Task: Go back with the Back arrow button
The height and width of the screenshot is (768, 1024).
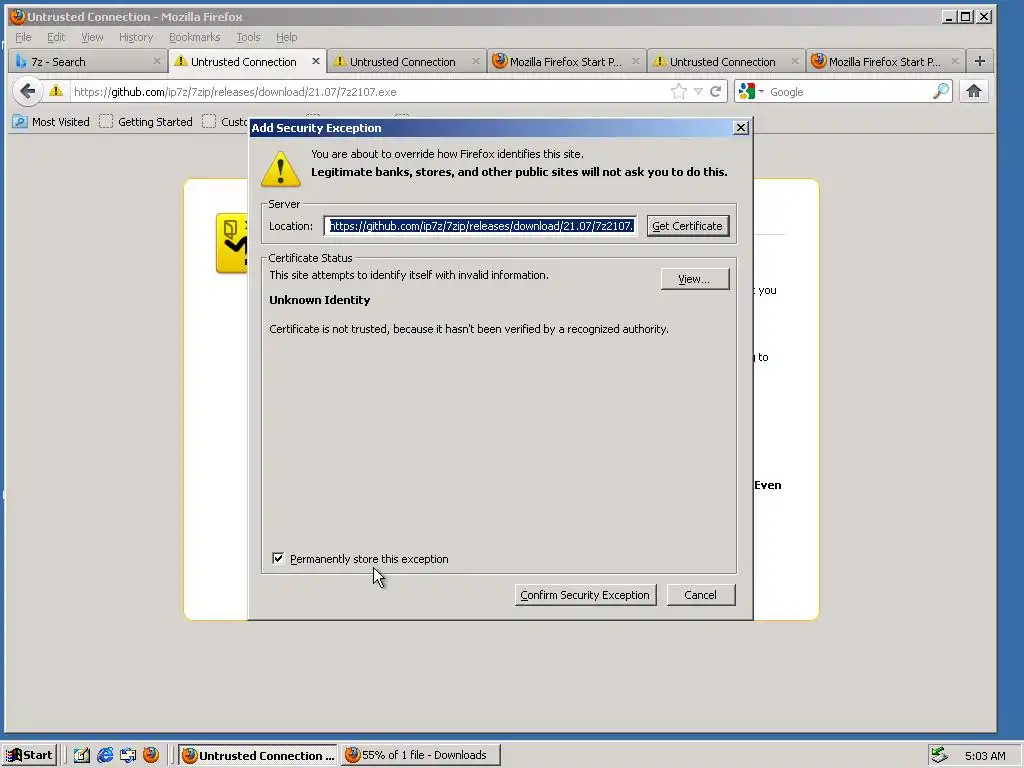Action: (x=27, y=91)
